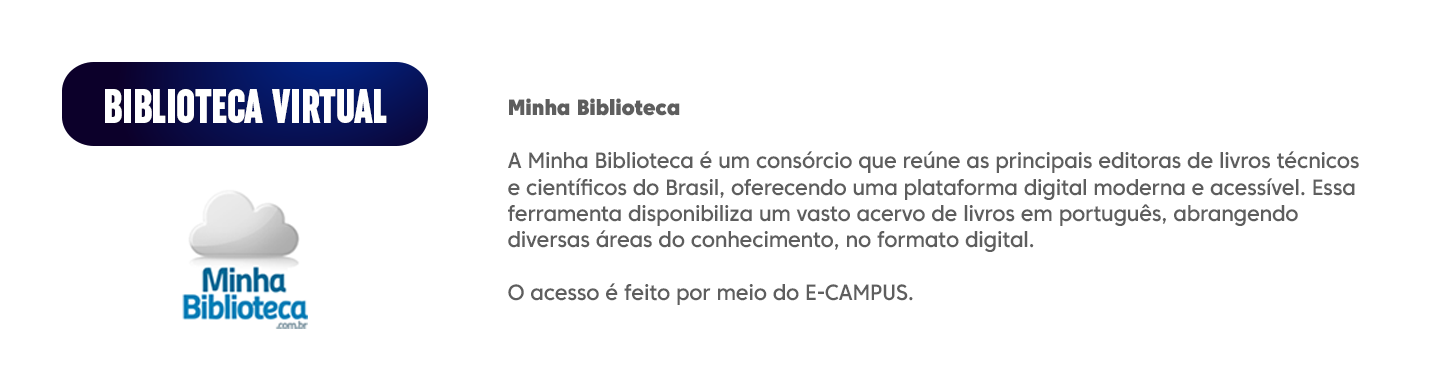Screen dimensions: 1440x388
Task: Click the sentence beginning O acesso é feito
Action: pyautogui.click(x=711, y=295)
